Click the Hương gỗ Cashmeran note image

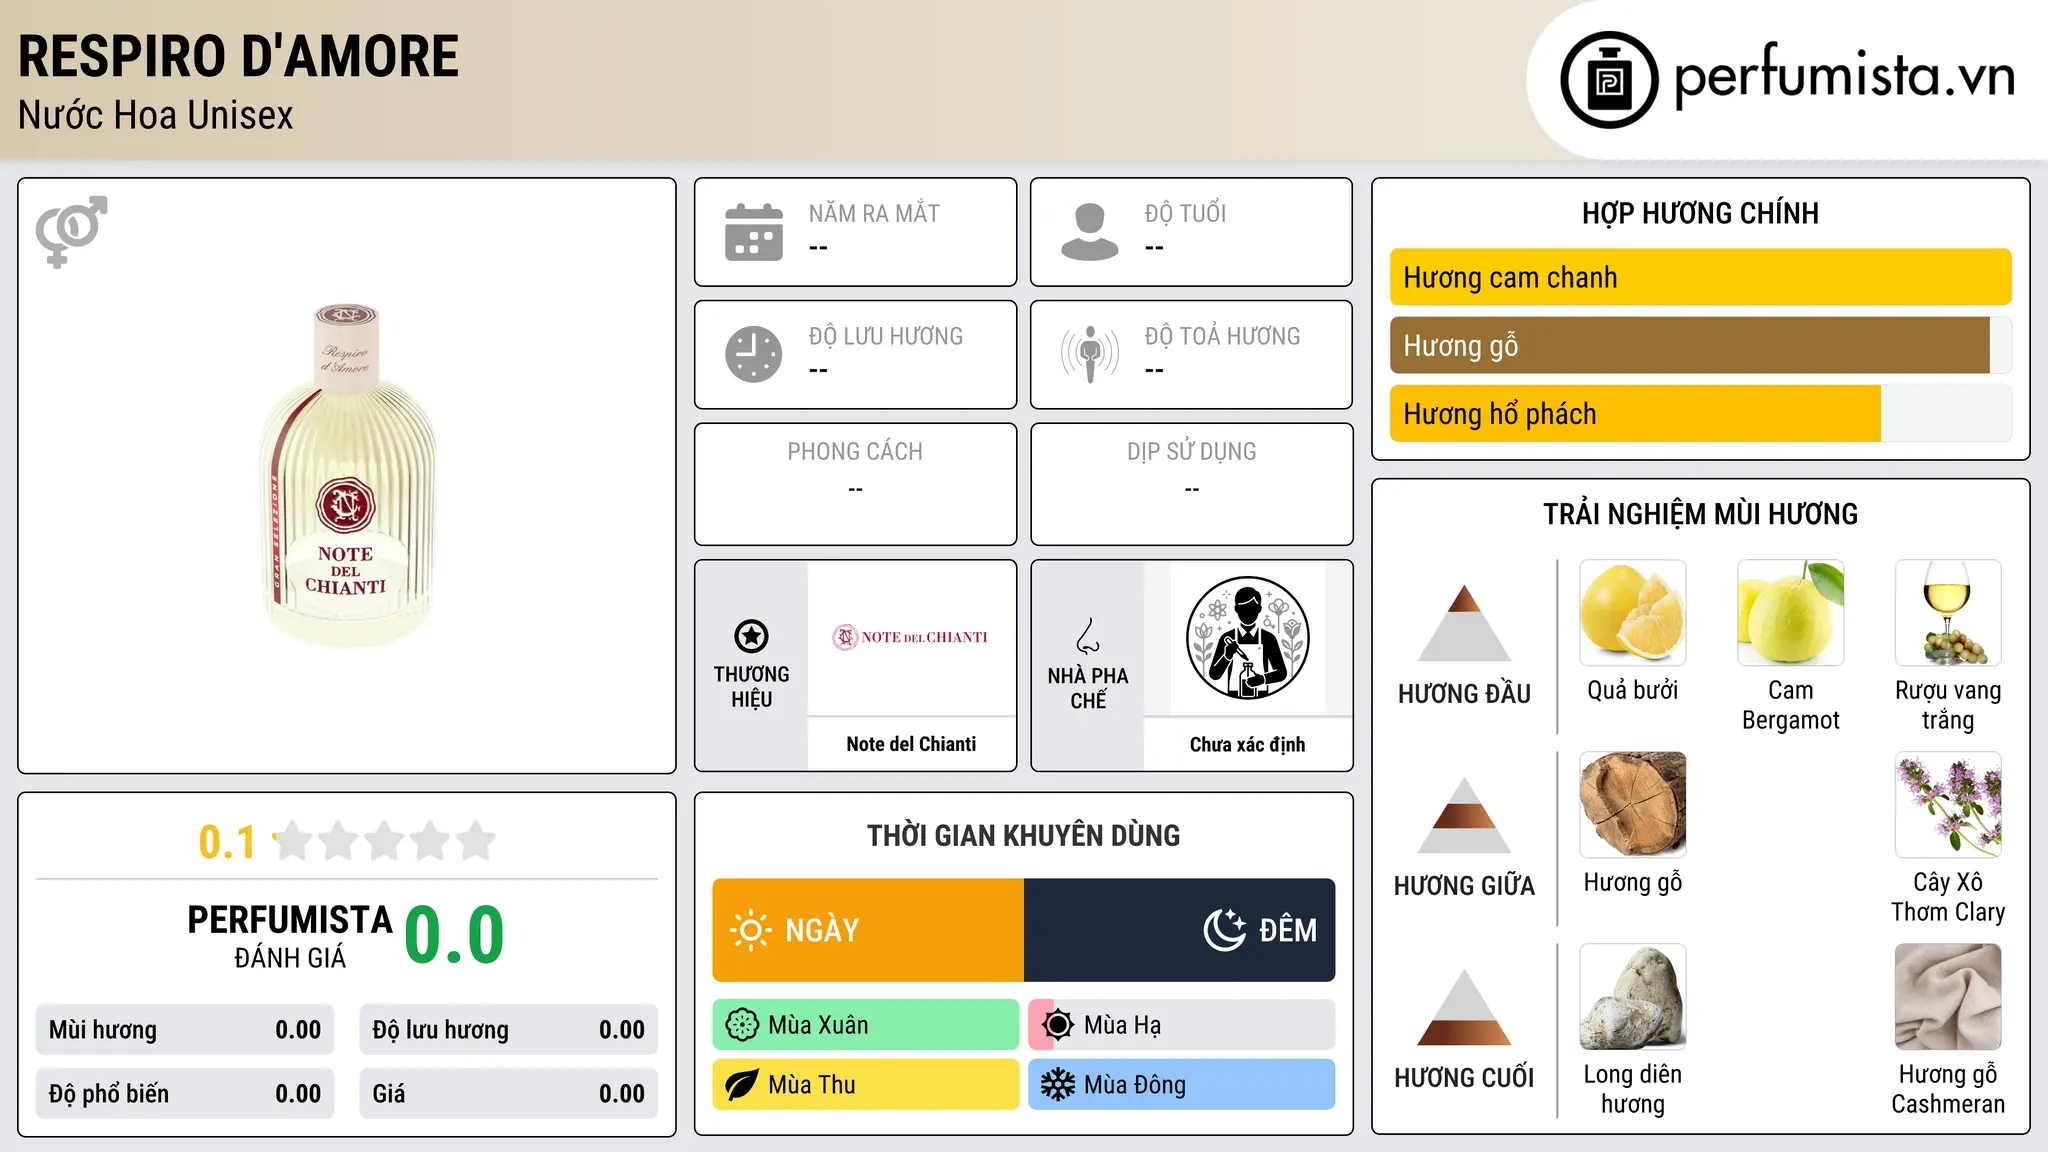coord(1948,997)
